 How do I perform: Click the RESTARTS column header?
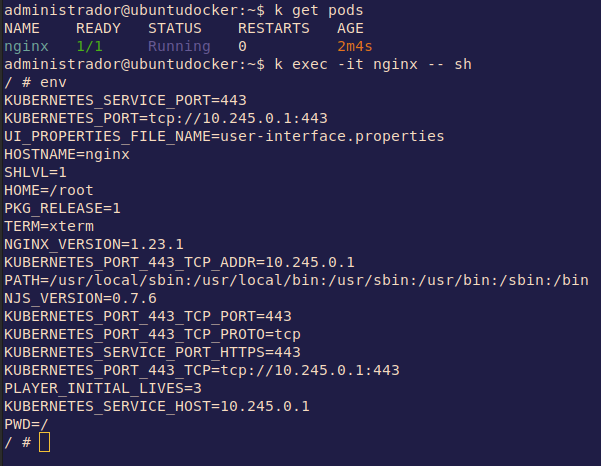273,28
